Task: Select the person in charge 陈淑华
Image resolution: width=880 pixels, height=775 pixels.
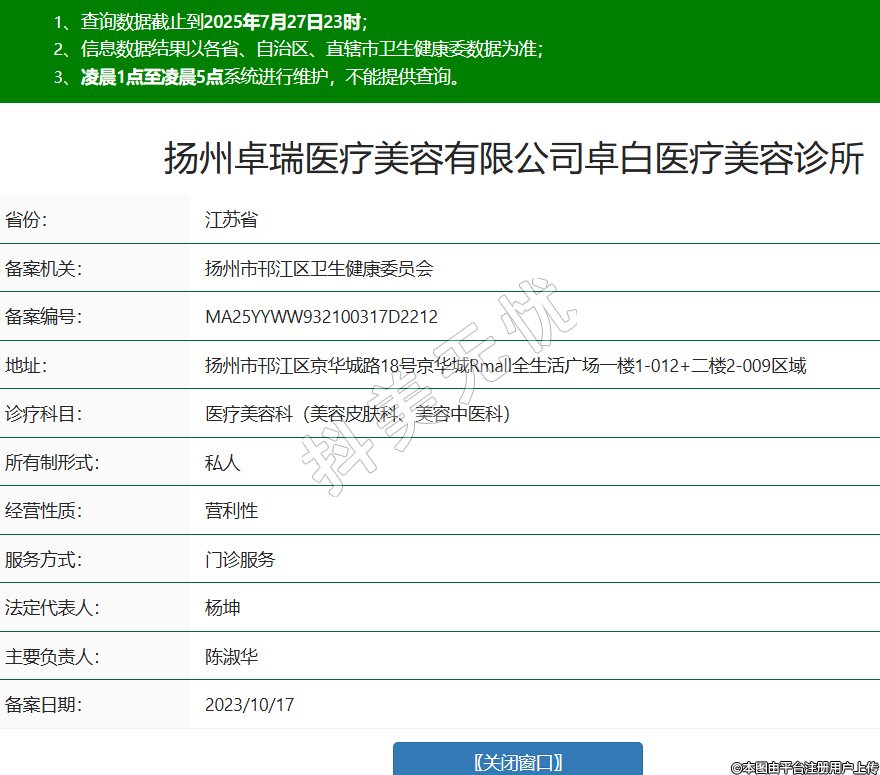Action: point(231,657)
